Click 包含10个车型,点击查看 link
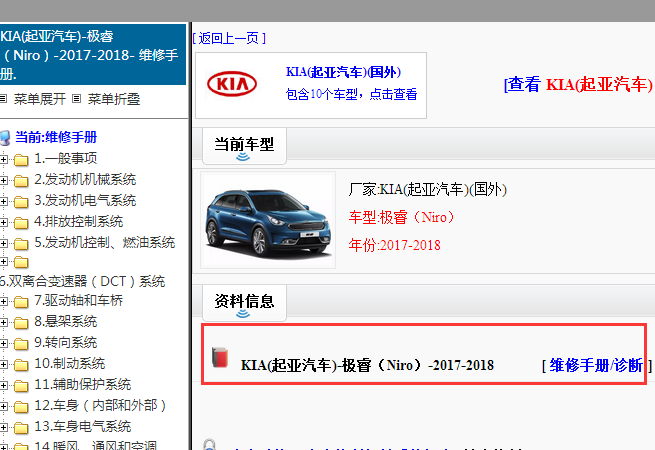655x450 pixels. tap(351, 94)
